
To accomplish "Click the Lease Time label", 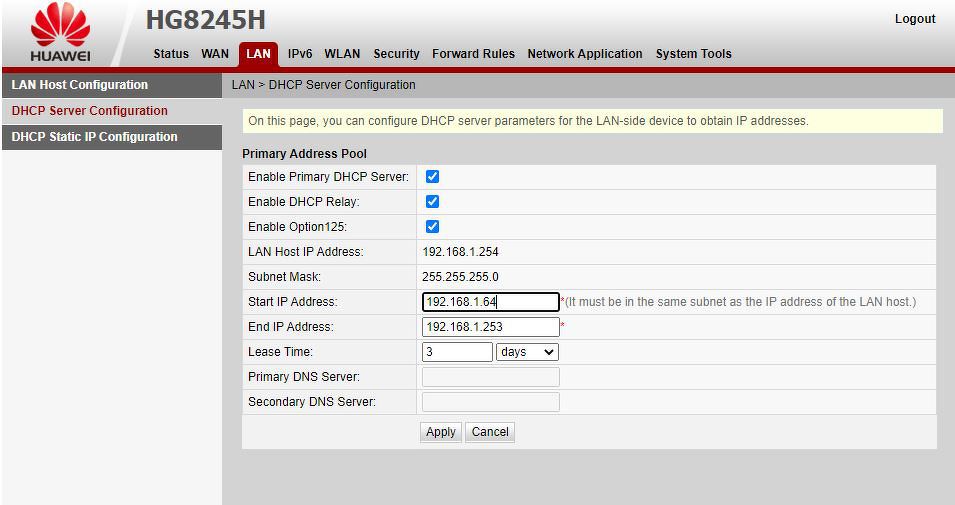I will pos(280,351).
